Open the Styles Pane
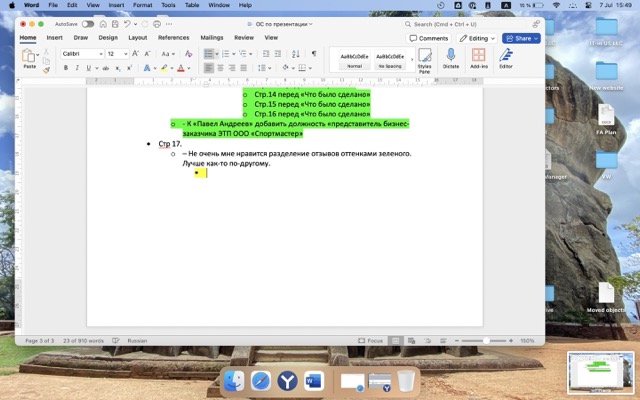This screenshot has width=640, height=400. [x=424, y=58]
